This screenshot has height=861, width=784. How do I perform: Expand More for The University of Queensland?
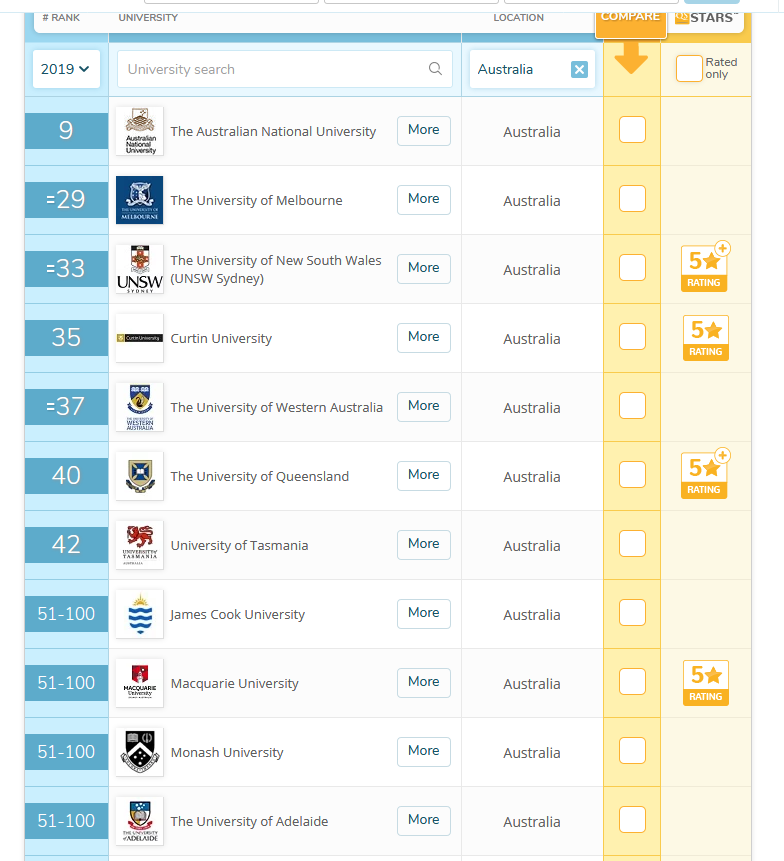424,476
